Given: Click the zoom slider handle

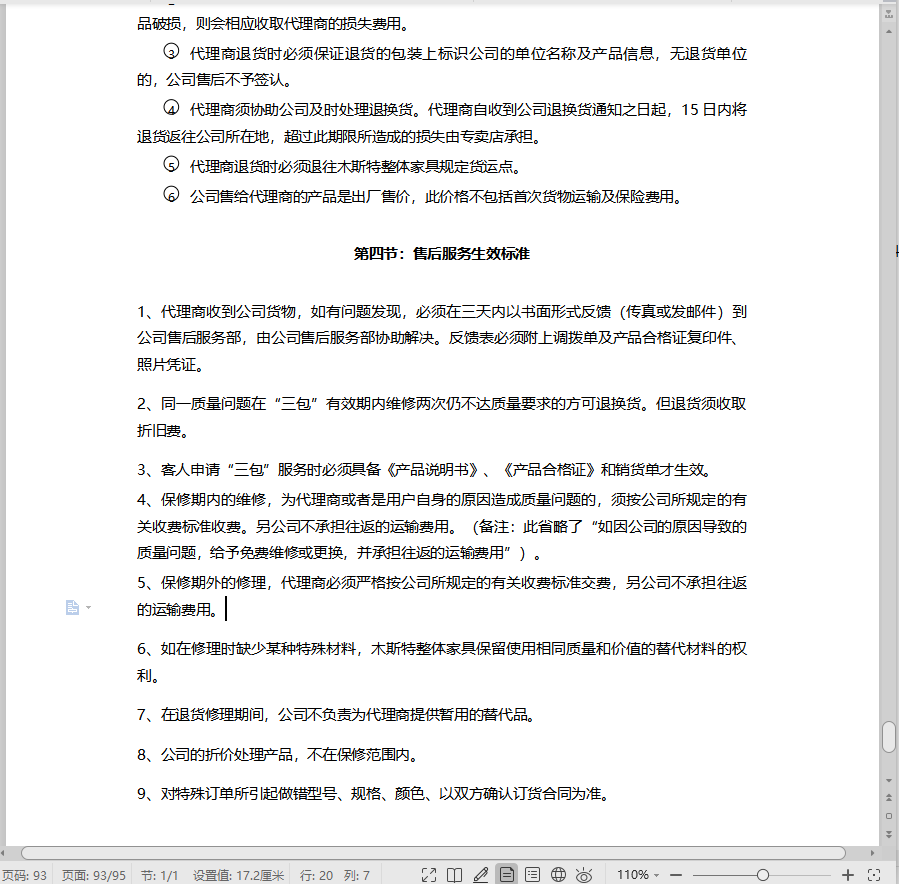Looking at the screenshot, I should click(x=763, y=875).
